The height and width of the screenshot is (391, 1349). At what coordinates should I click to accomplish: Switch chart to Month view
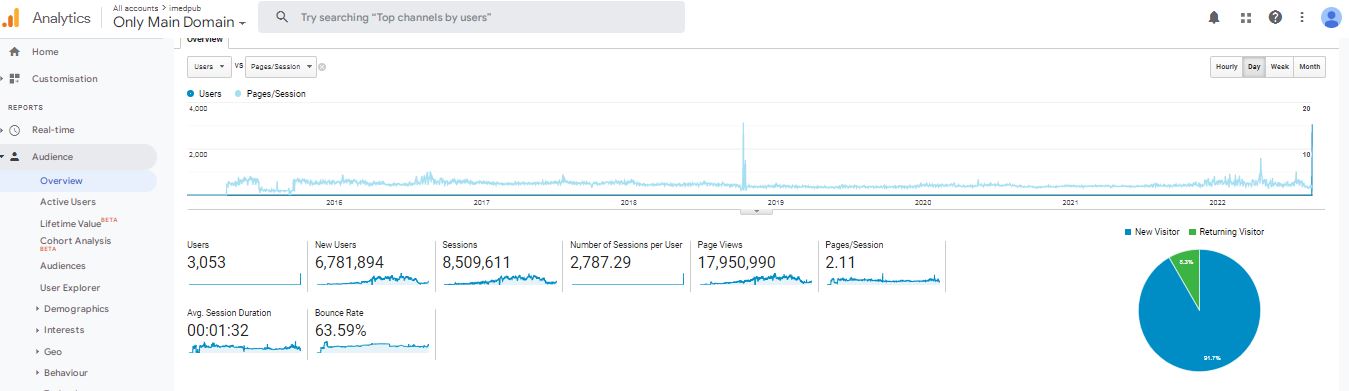1309,67
